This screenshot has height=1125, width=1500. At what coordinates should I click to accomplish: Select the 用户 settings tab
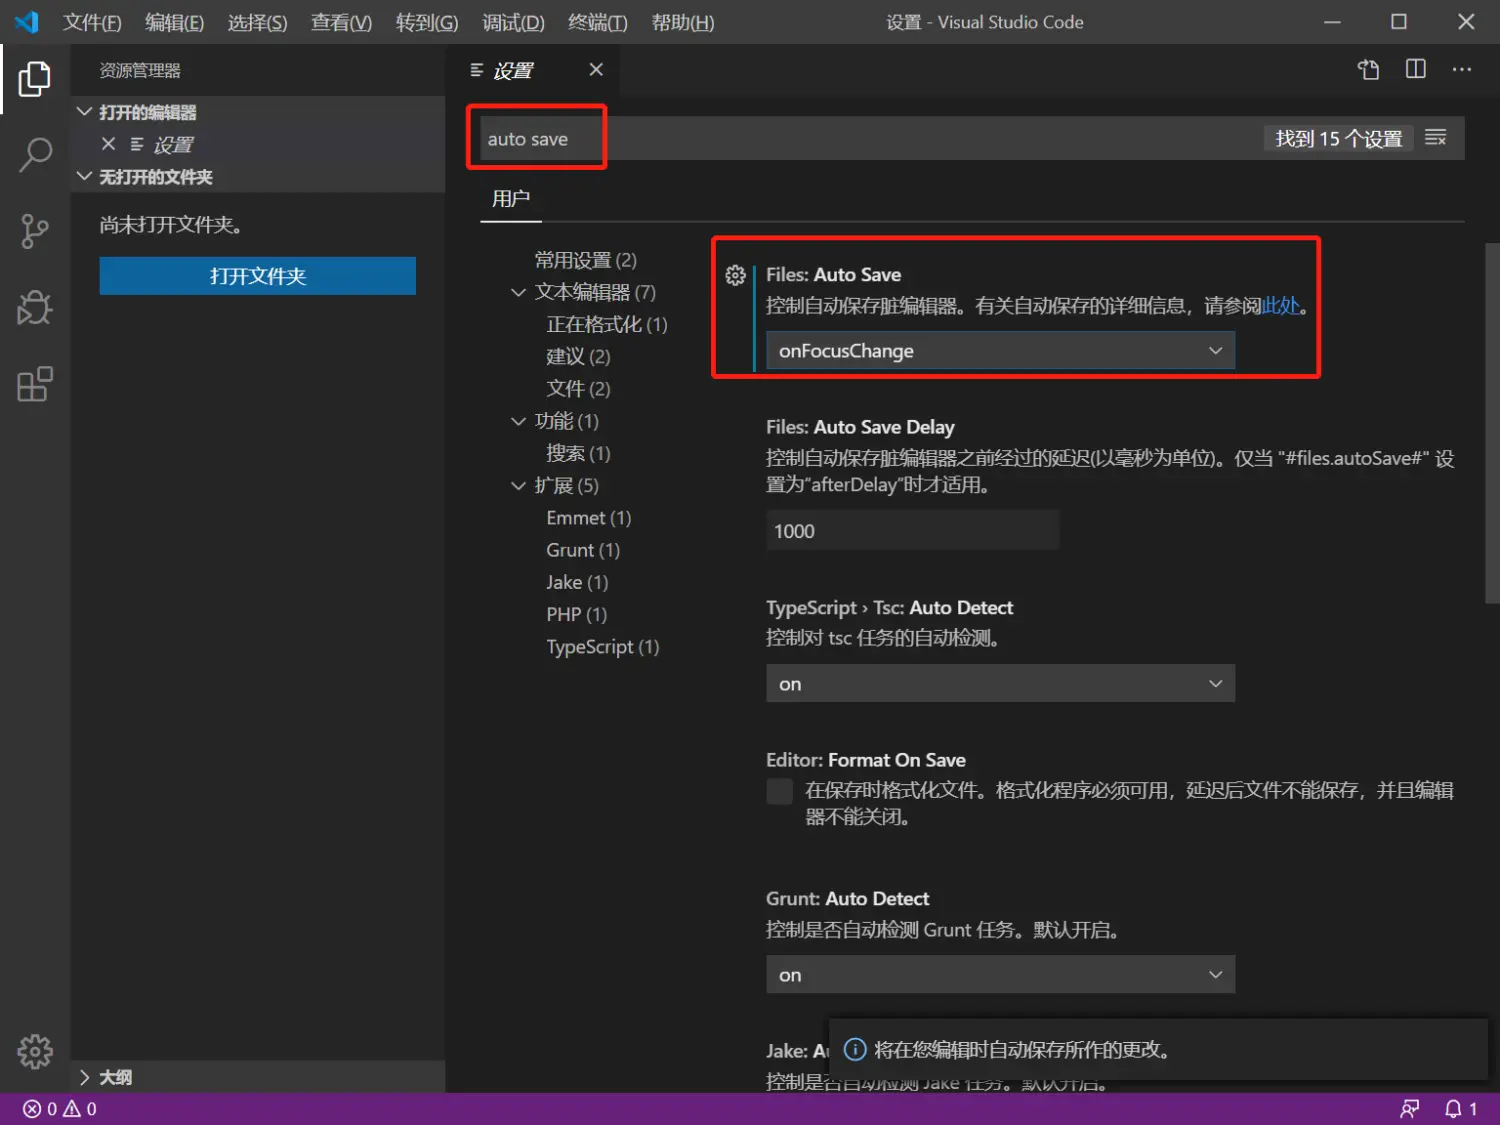[x=511, y=199]
